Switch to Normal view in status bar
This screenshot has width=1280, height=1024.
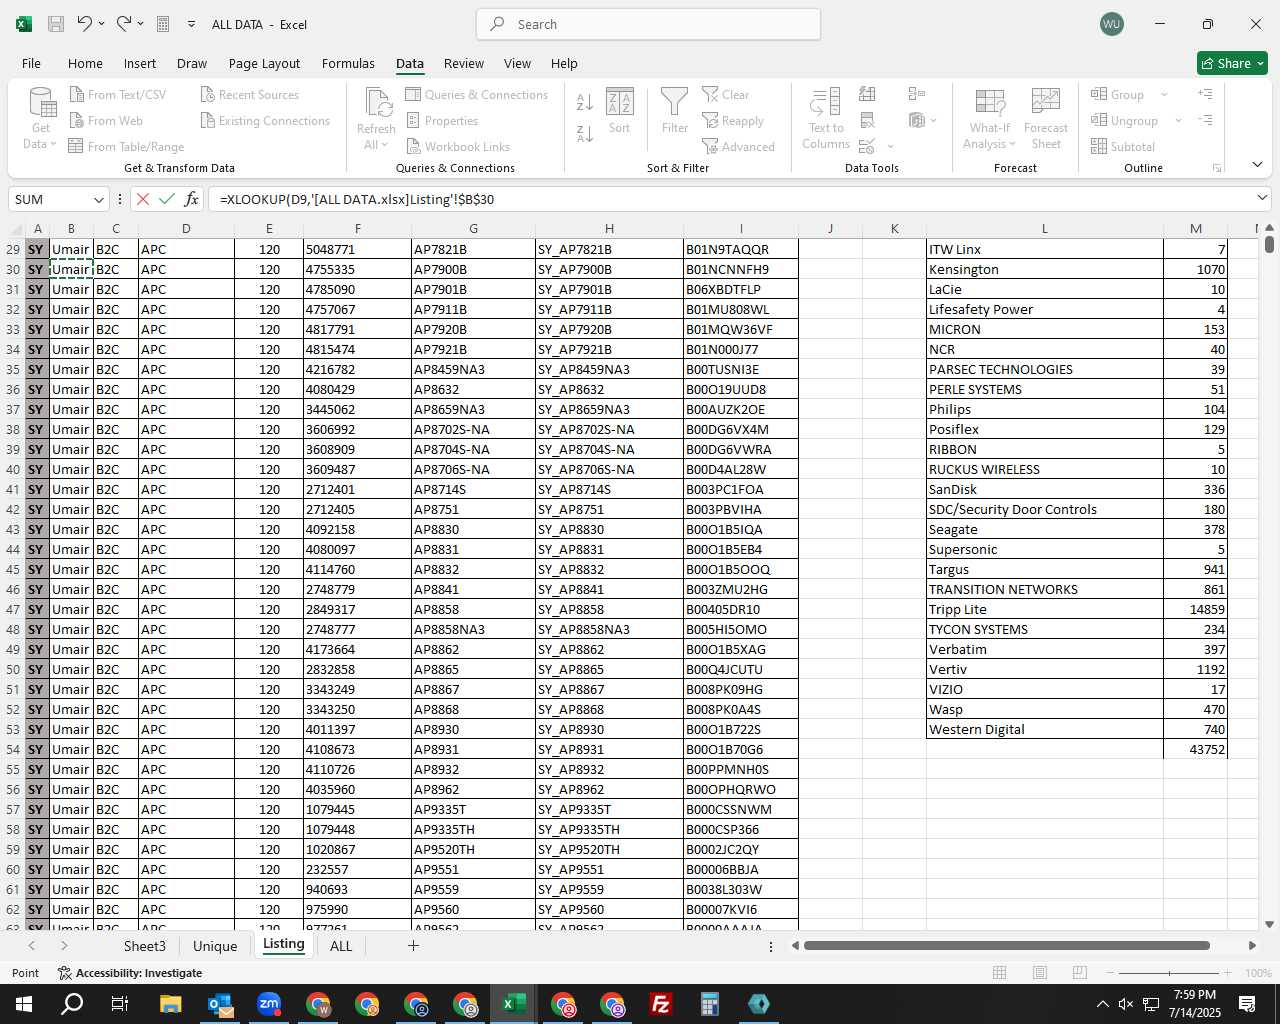(x=999, y=972)
